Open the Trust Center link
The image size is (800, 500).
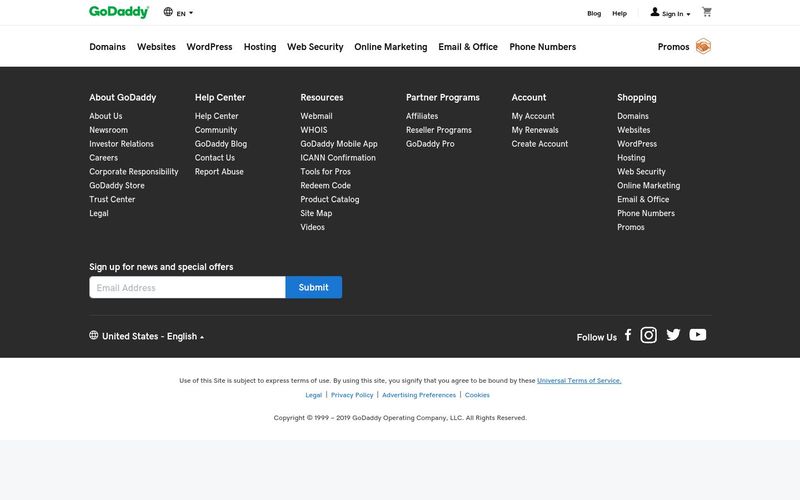pos(112,199)
